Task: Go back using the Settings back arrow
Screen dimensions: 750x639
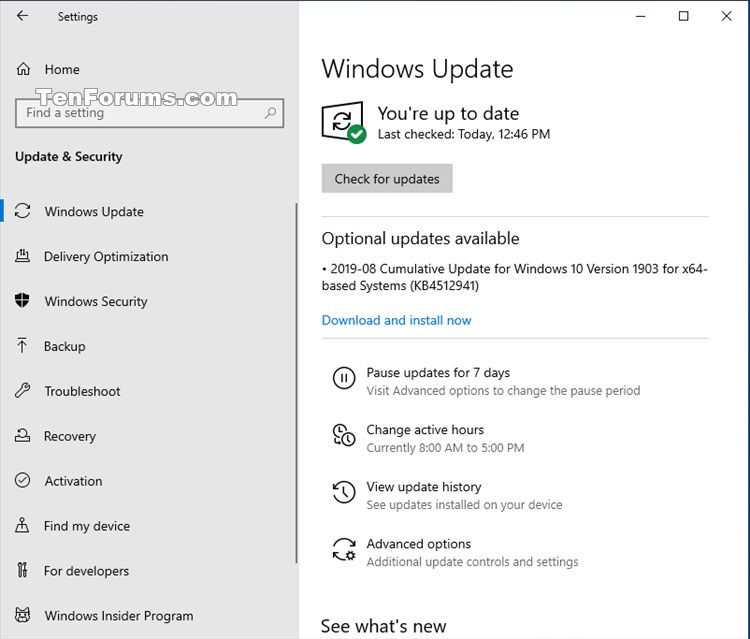Action: pyautogui.click(x=22, y=16)
